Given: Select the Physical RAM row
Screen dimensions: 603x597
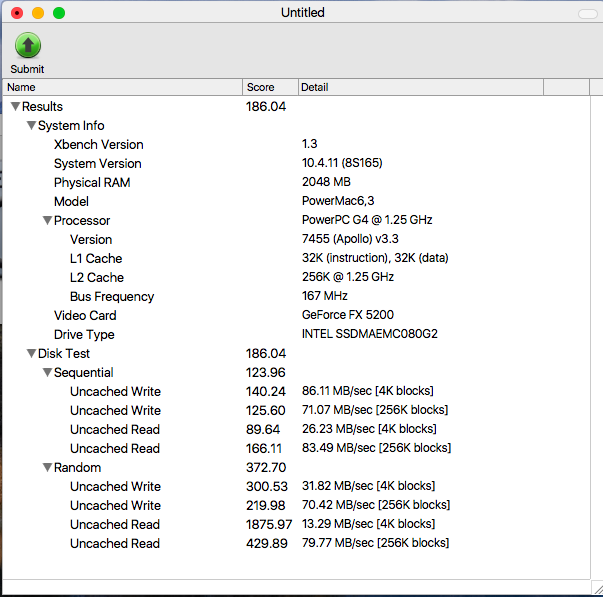Looking at the screenshot, I should [296, 182].
